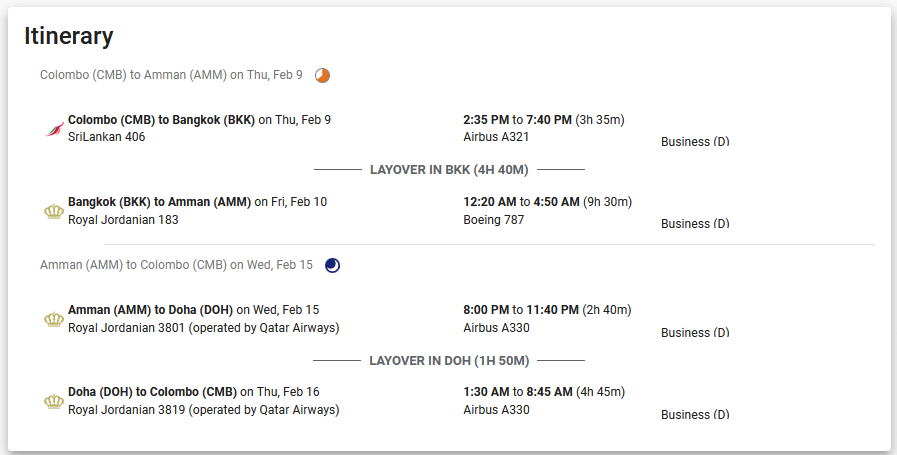Click the Airbus A321 aircraft text
897x455 pixels.
click(496, 137)
